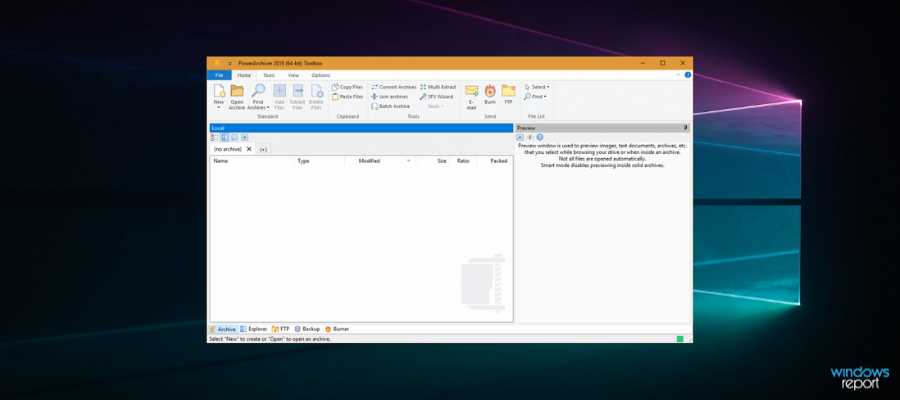Toggle the side panel layout icon
Image resolution: width=900 pixels, height=400 pixels.
click(x=224, y=138)
